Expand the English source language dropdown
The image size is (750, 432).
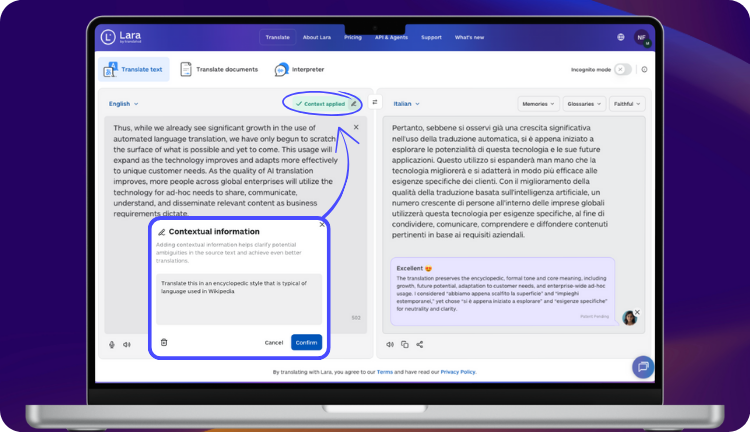(x=124, y=103)
